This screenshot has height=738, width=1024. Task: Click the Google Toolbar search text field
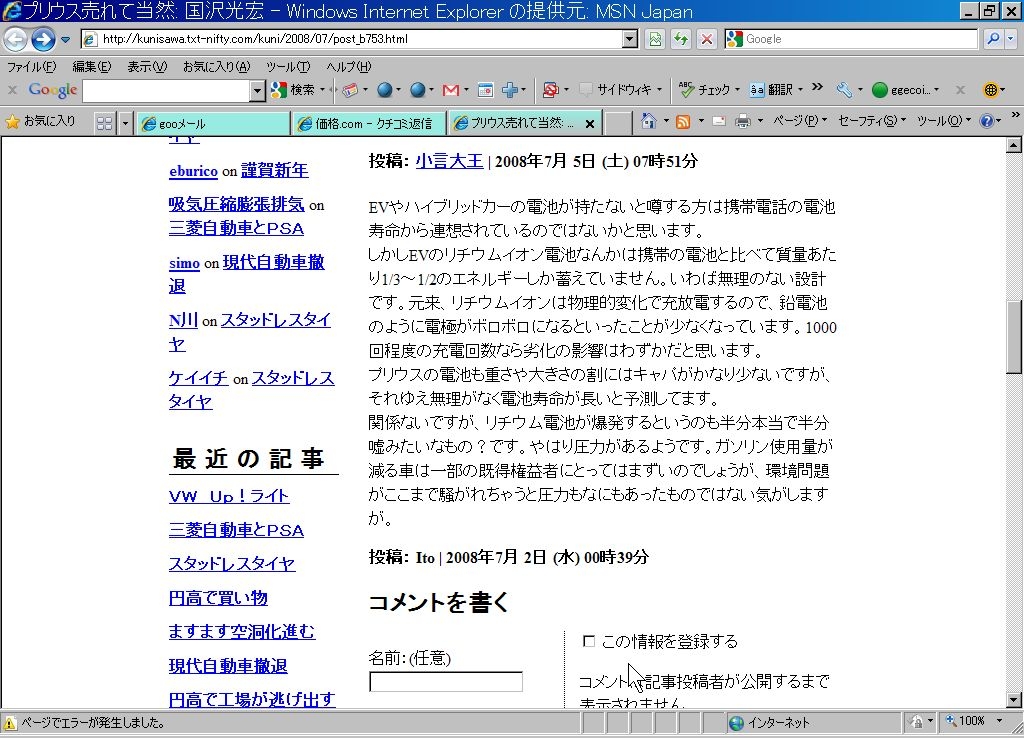[167, 91]
